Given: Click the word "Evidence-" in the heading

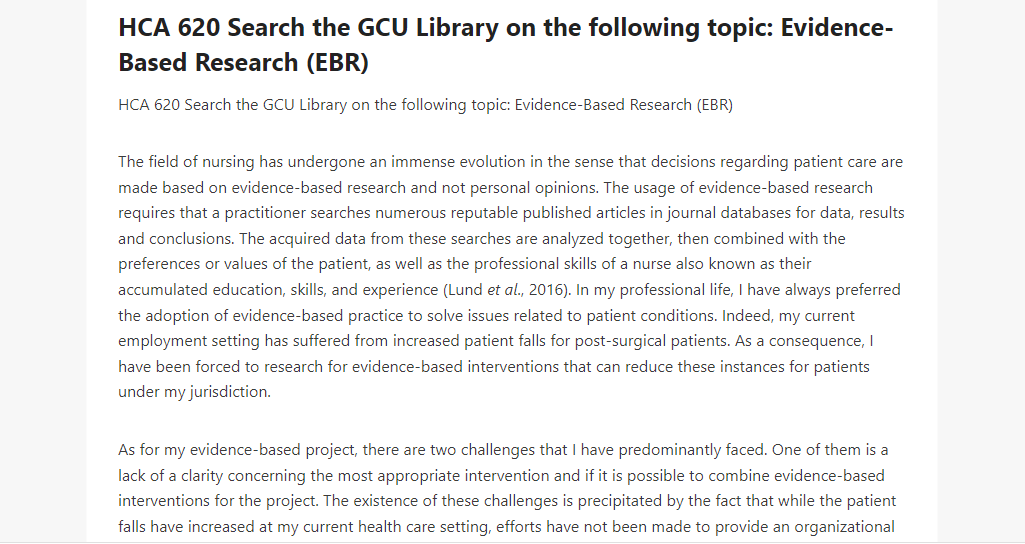Looking at the screenshot, I should [x=837, y=28].
